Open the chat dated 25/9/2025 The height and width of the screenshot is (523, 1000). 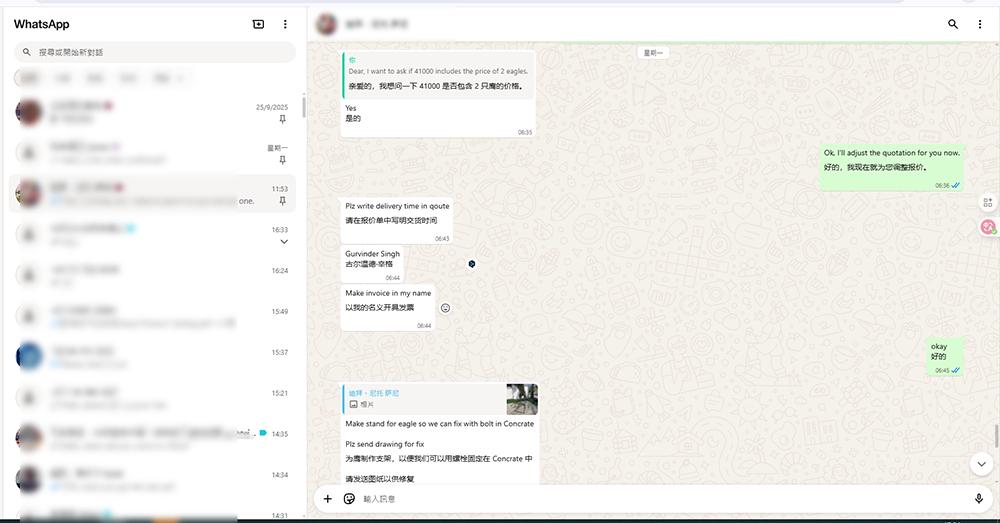[x=150, y=111]
